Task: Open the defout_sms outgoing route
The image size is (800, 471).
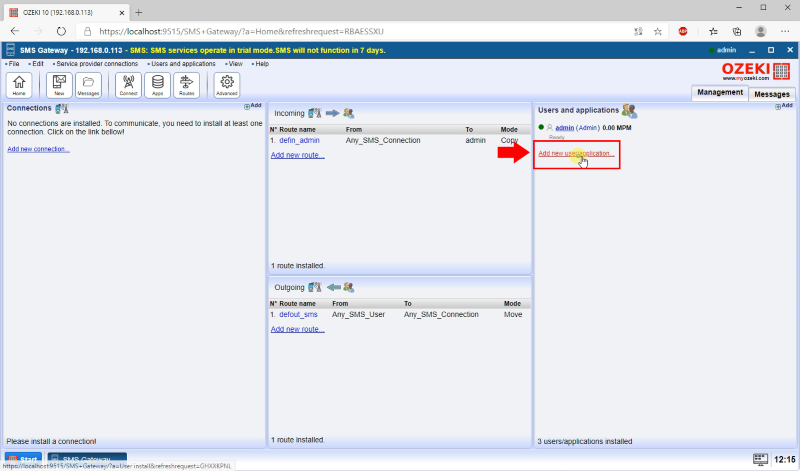Action: pyautogui.click(x=298, y=314)
